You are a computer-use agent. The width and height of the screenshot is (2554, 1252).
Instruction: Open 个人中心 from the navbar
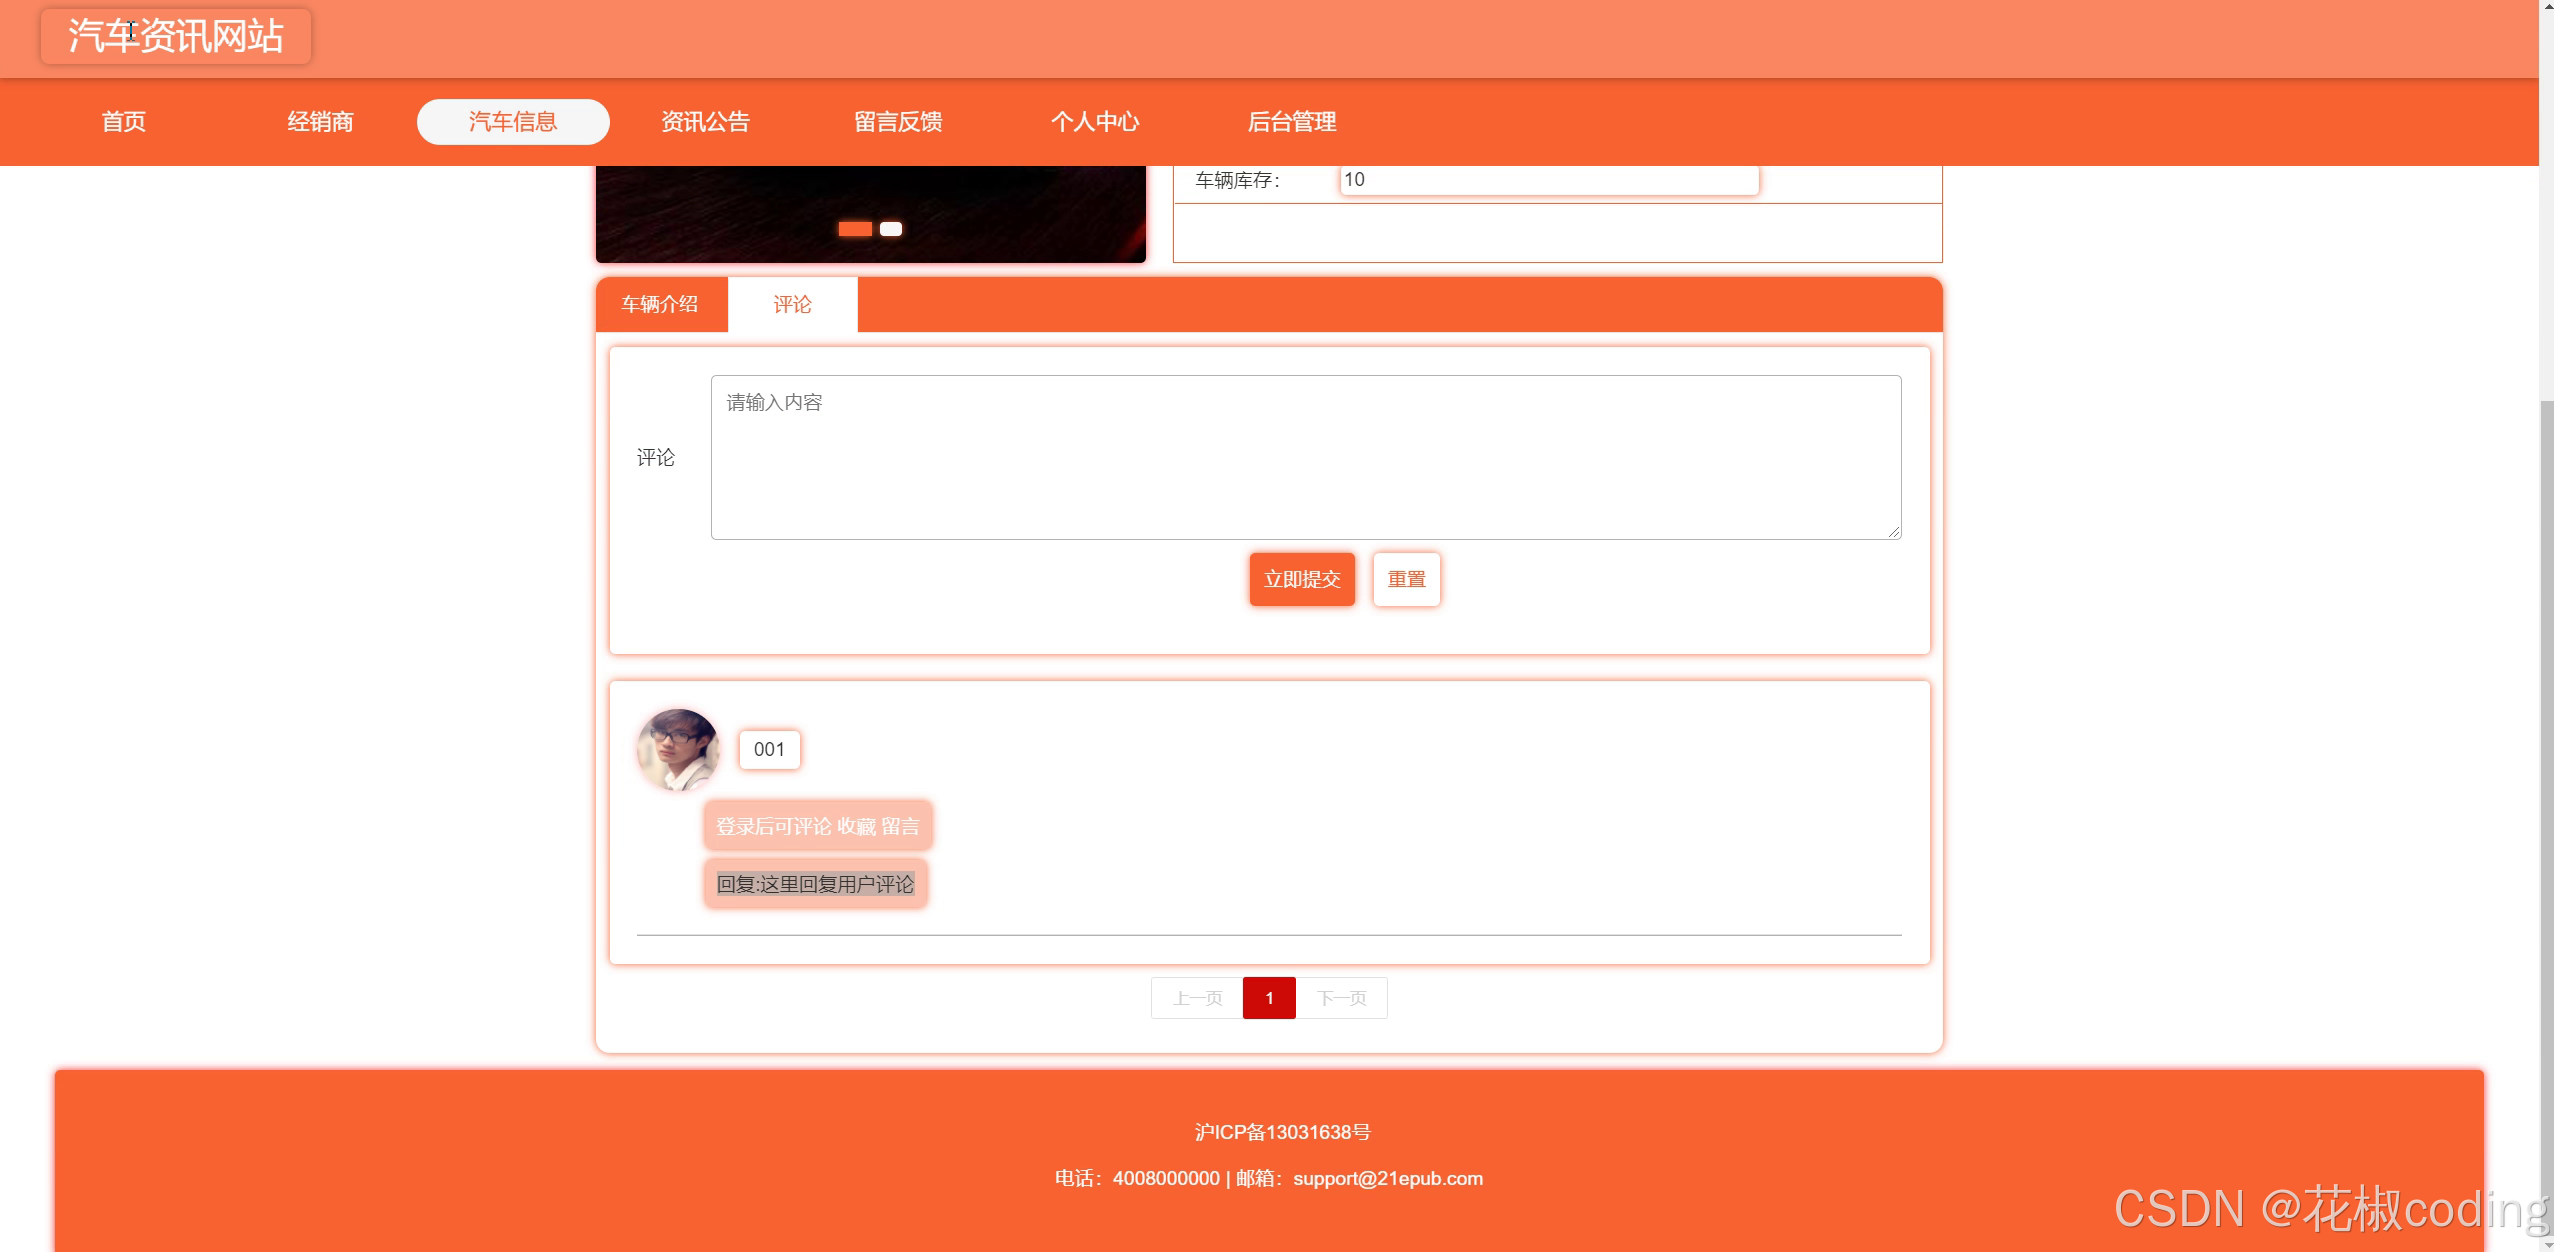[x=1095, y=122]
